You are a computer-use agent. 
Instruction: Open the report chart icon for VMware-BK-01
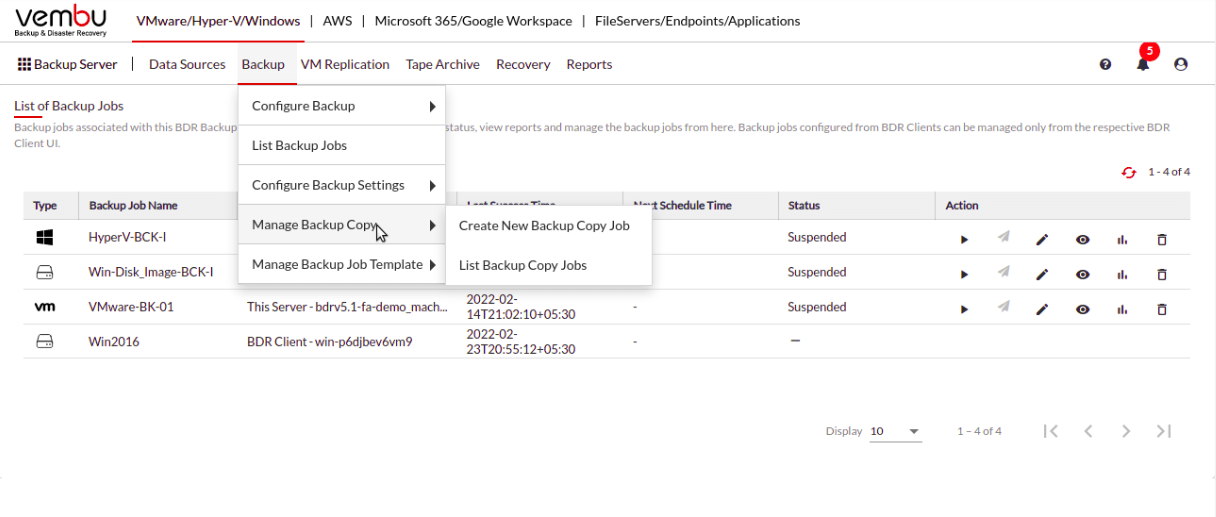click(x=1122, y=309)
